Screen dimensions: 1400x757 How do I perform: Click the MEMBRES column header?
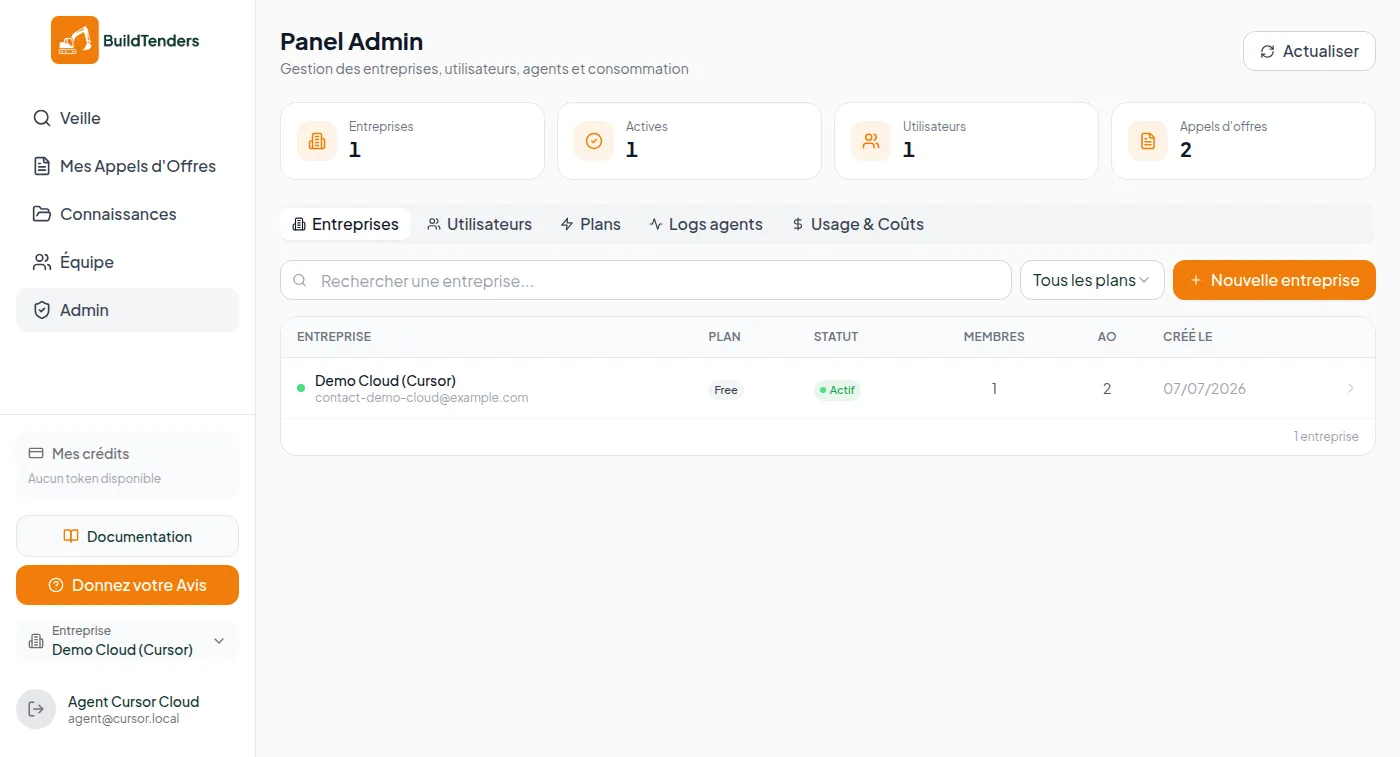tap(994, 337)
